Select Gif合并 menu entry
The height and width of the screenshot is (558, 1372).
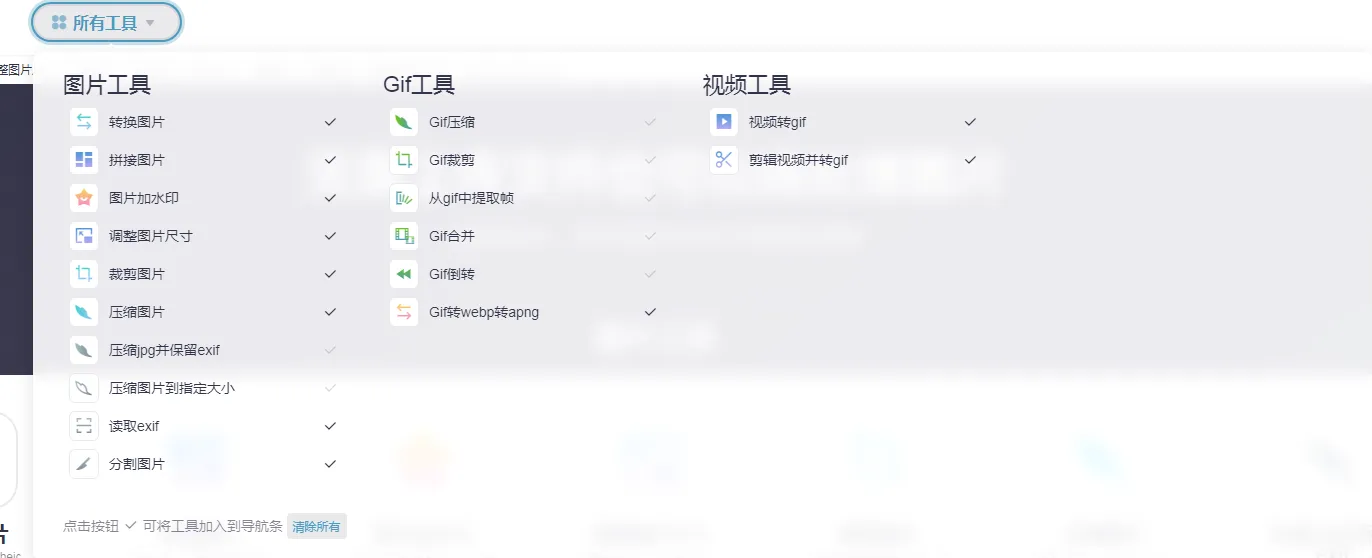click(452, 236)
